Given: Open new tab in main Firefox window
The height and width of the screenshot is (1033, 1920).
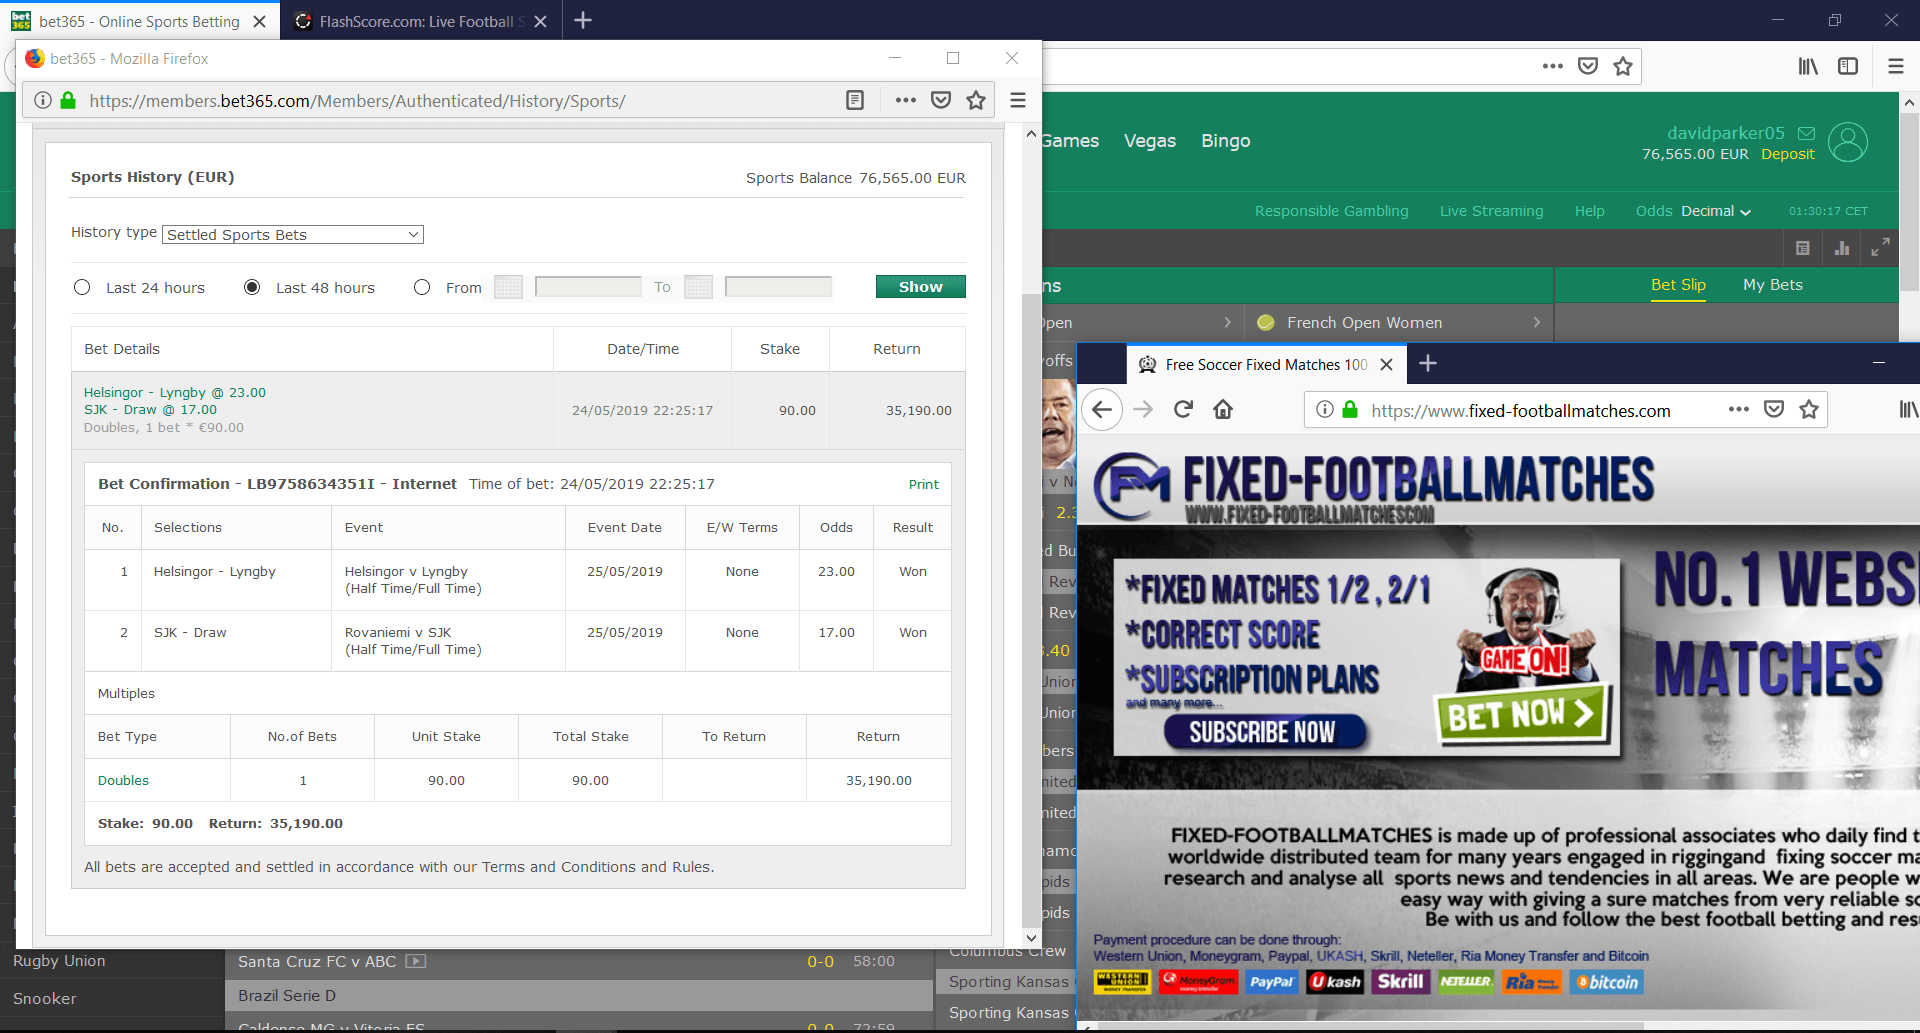Looking at the screenshot, I should [583, 21].
